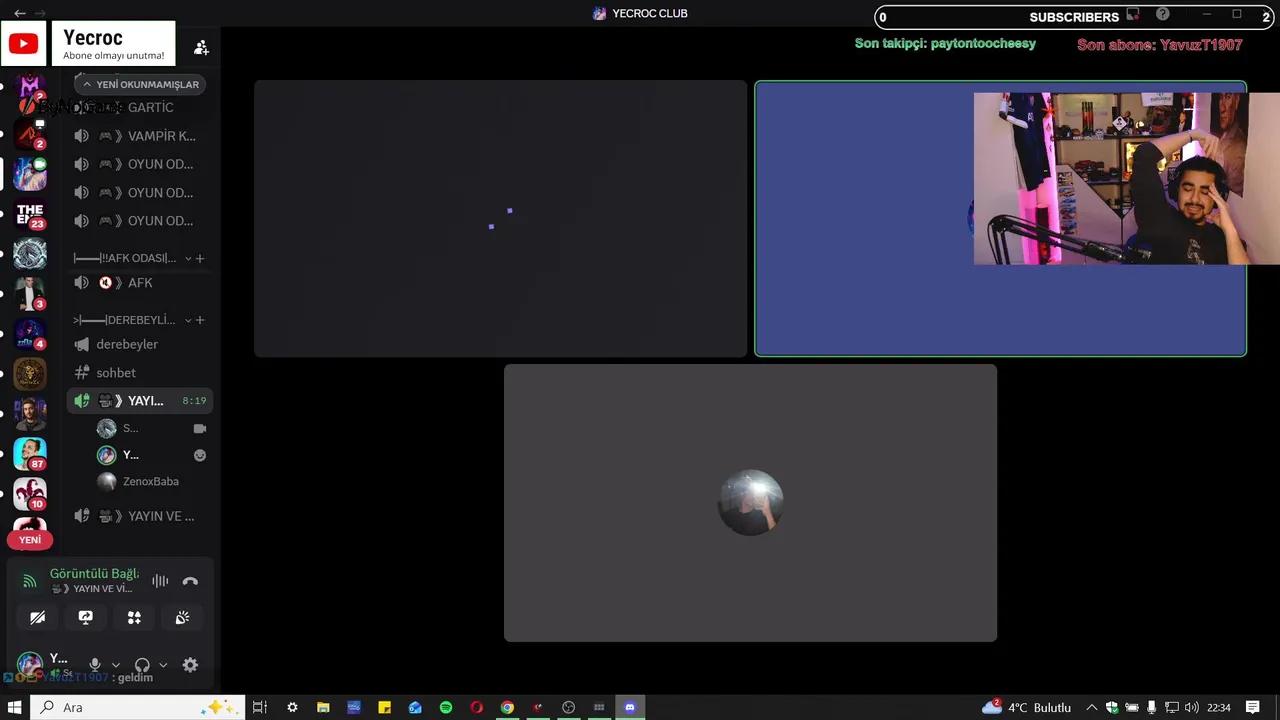The height and width of the screenshot is (720, 1280).
Task: Open Windows Start menu
Action: [x=15, y=707]
